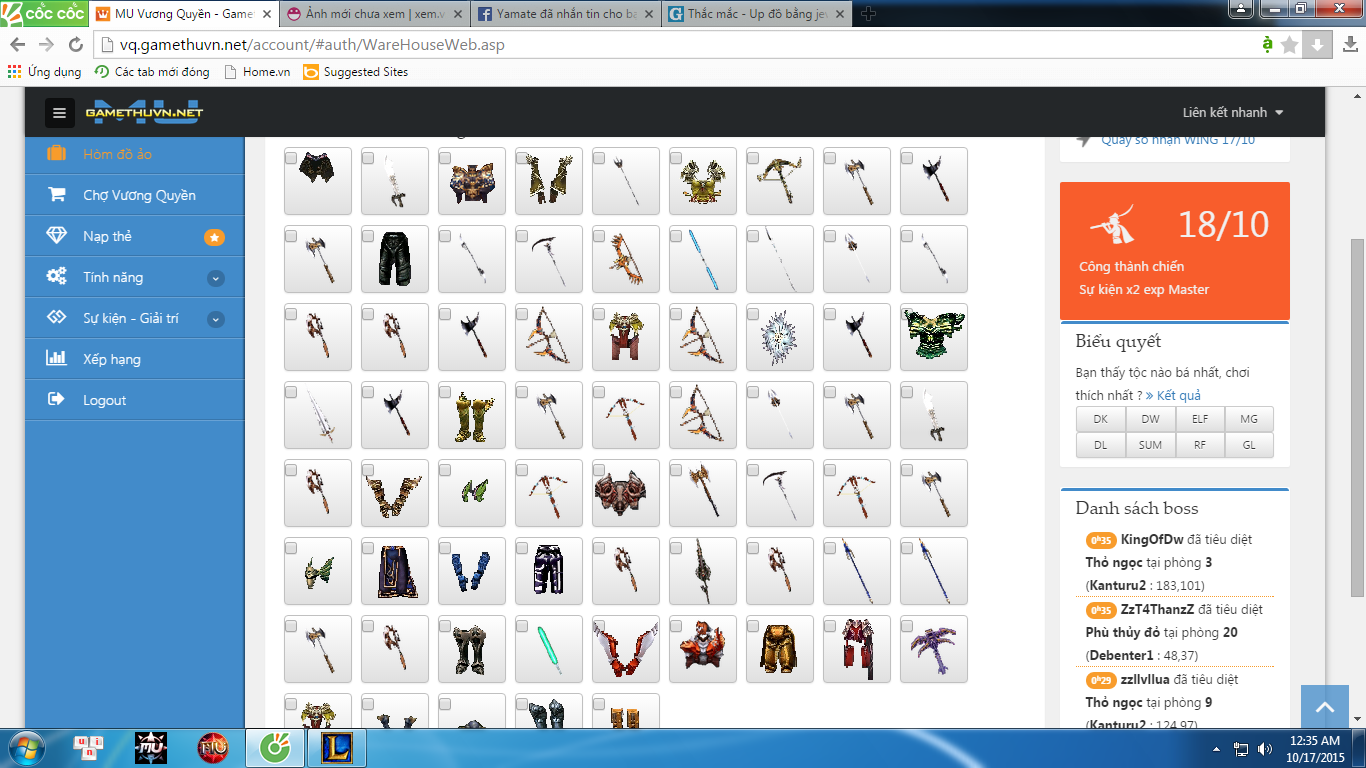Select the golden boots item

472,415
